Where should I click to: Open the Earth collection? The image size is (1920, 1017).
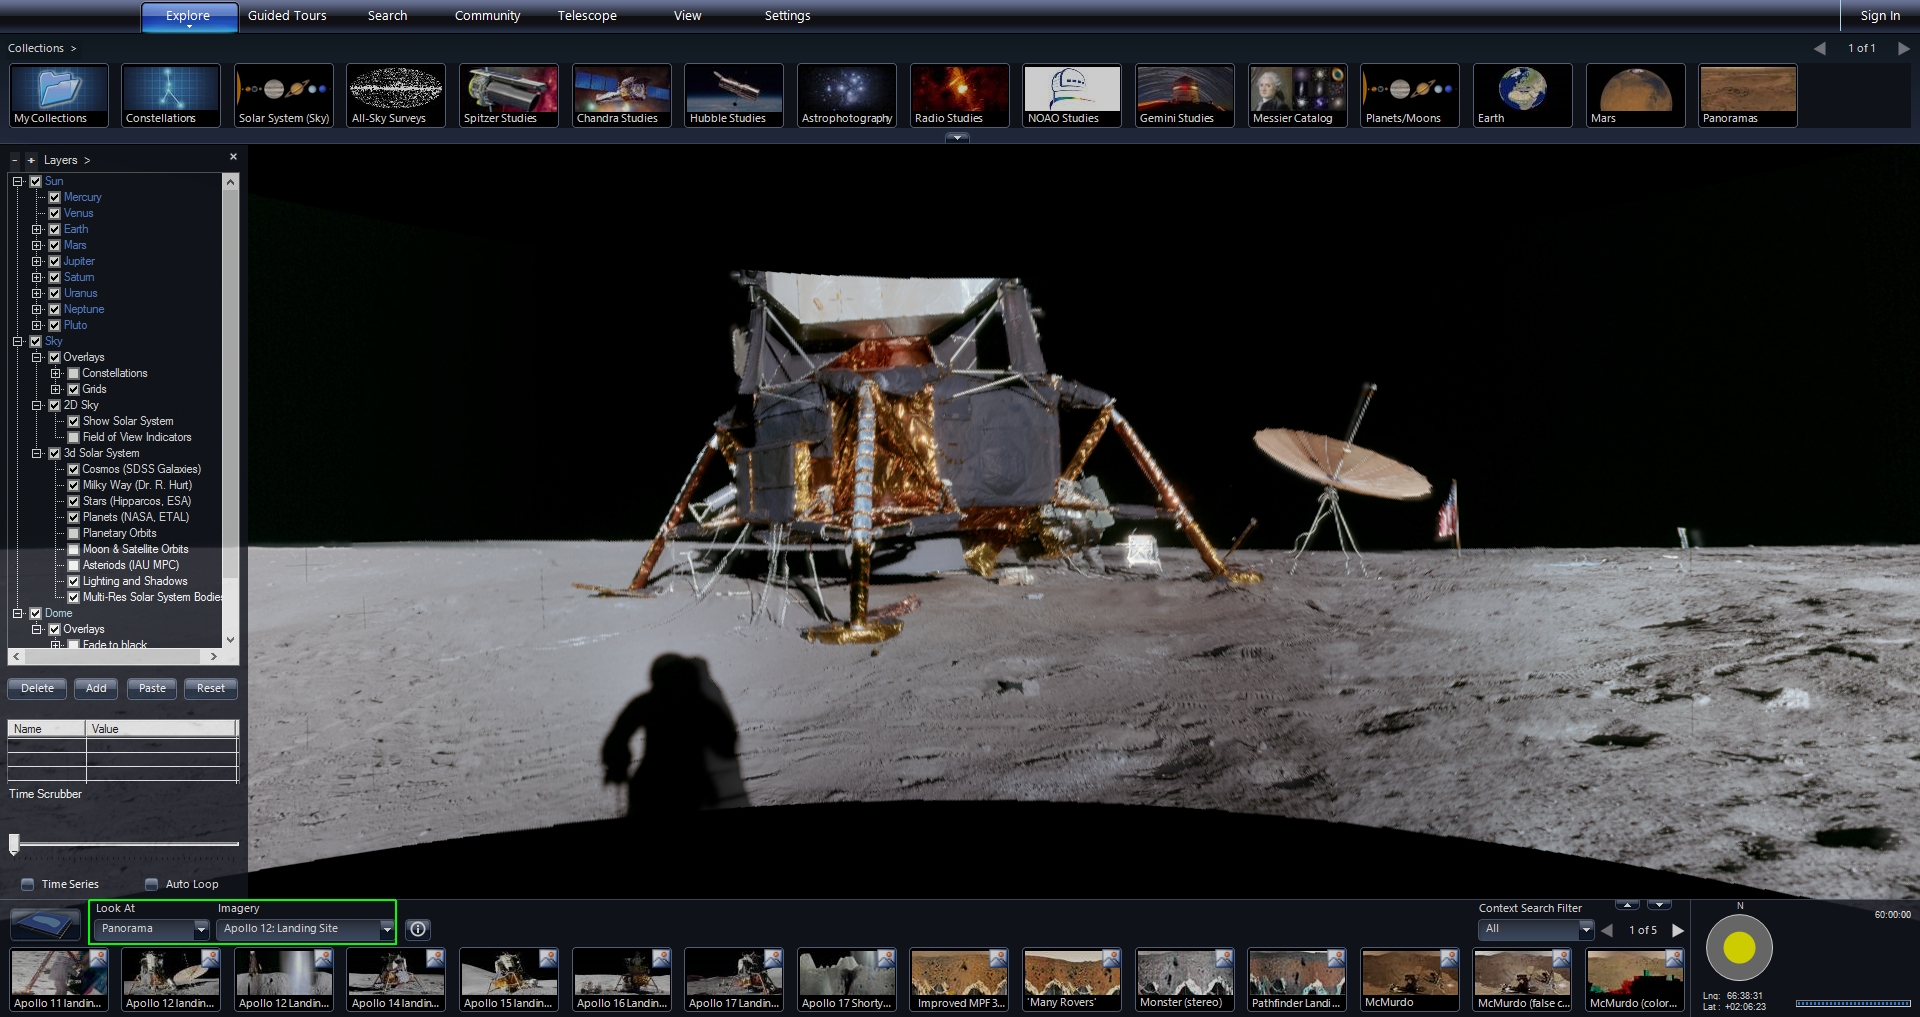point(1523,95)
